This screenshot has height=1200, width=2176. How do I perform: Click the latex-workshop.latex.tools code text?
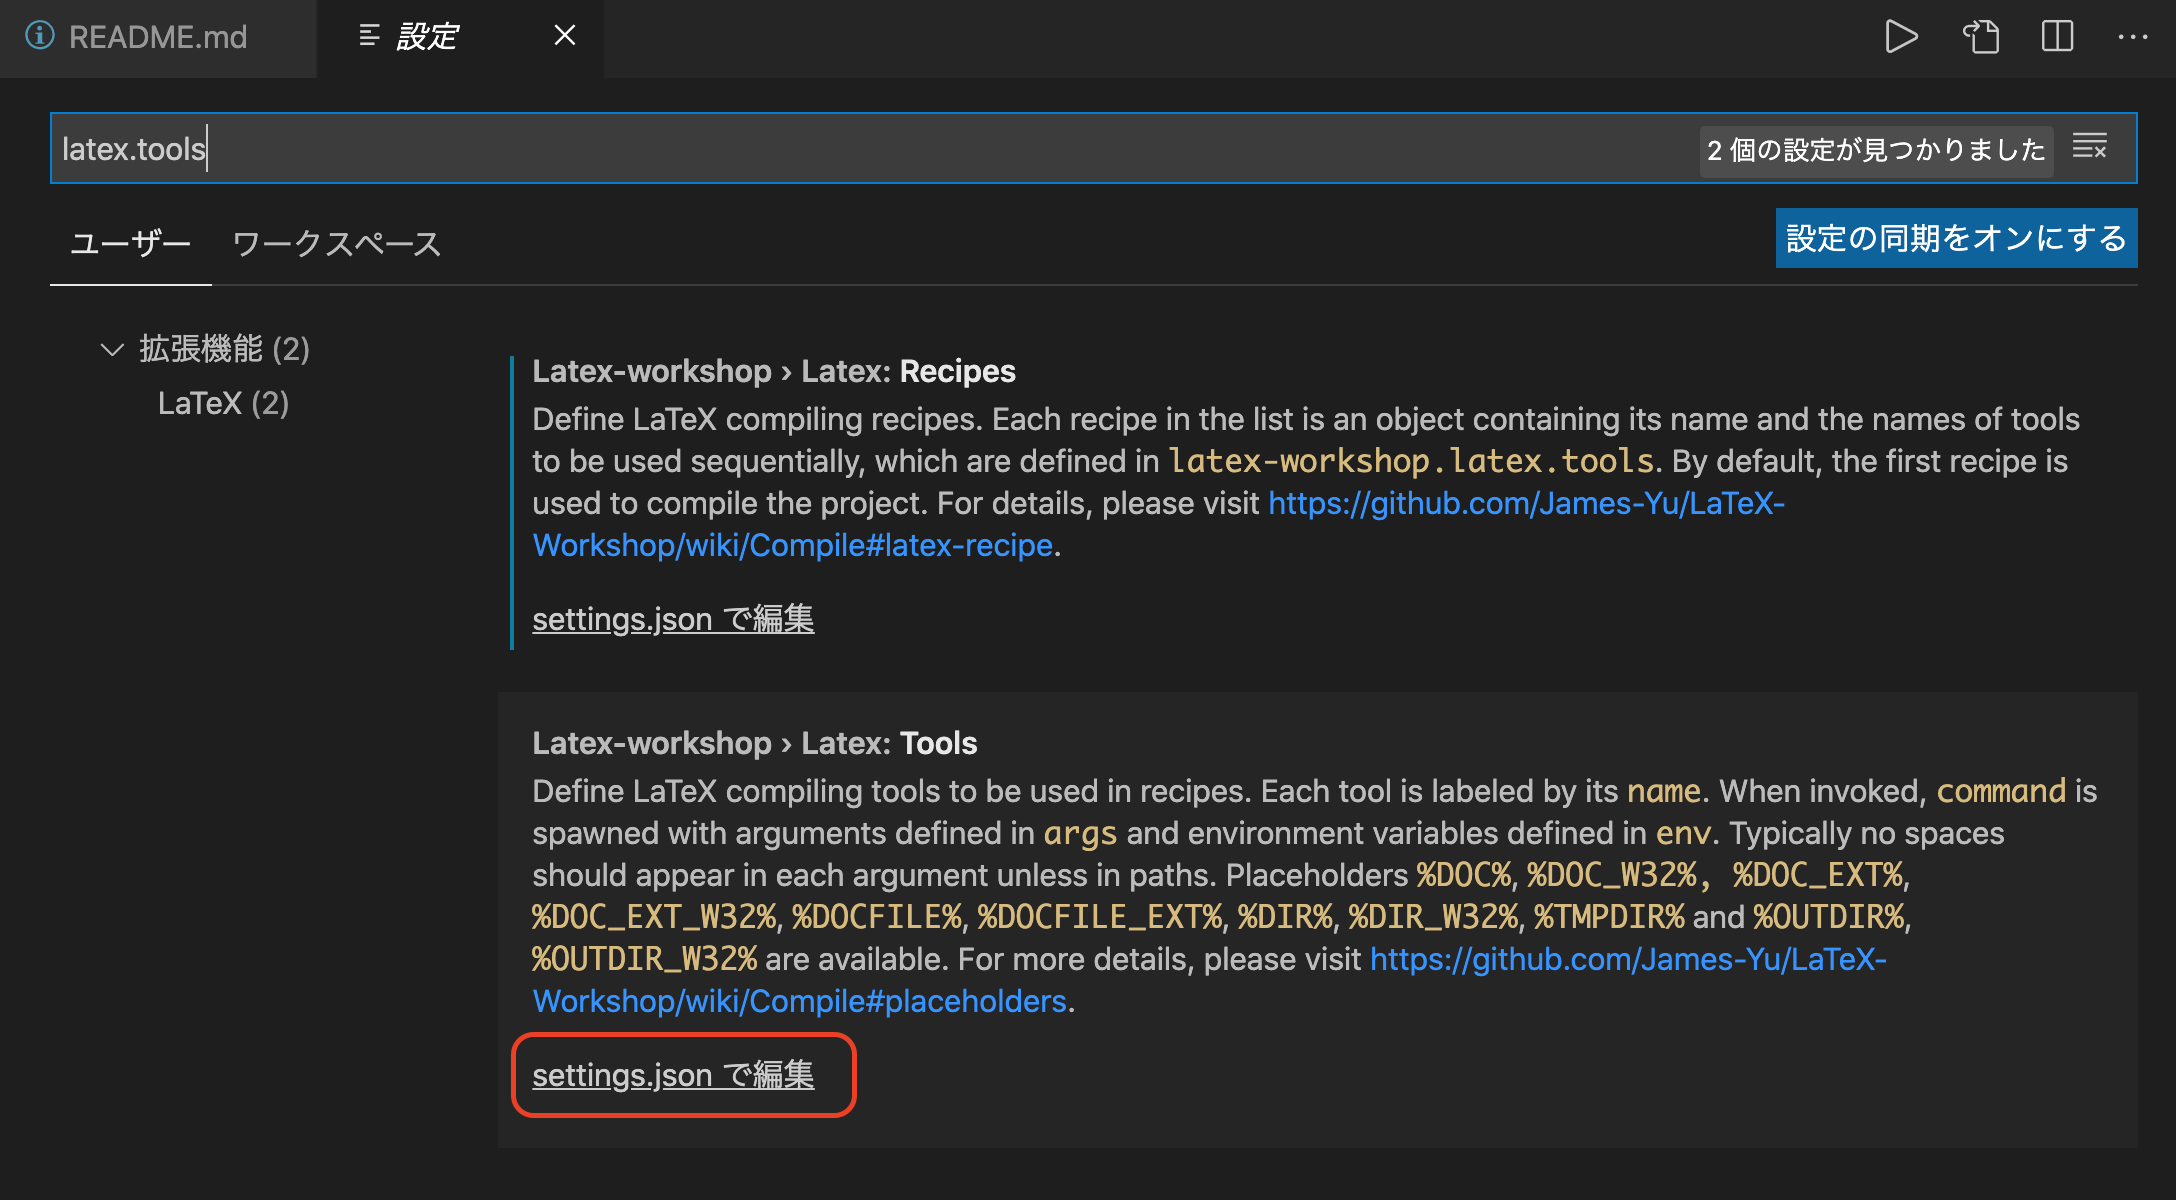1411,461
